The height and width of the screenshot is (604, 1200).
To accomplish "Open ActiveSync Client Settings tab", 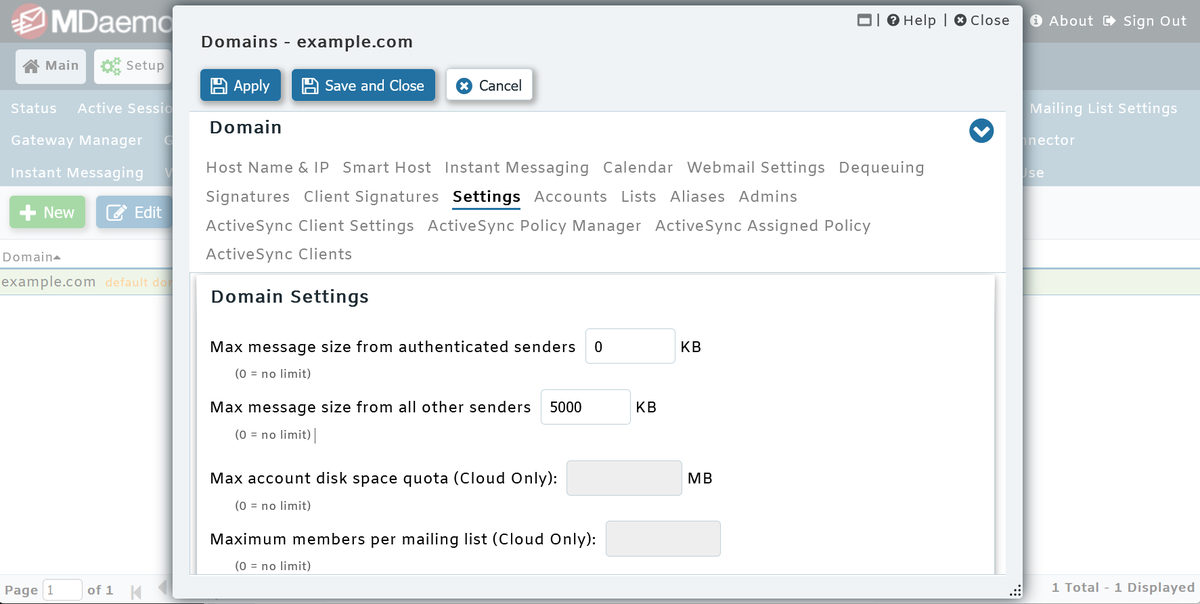I will click(310, 225).
